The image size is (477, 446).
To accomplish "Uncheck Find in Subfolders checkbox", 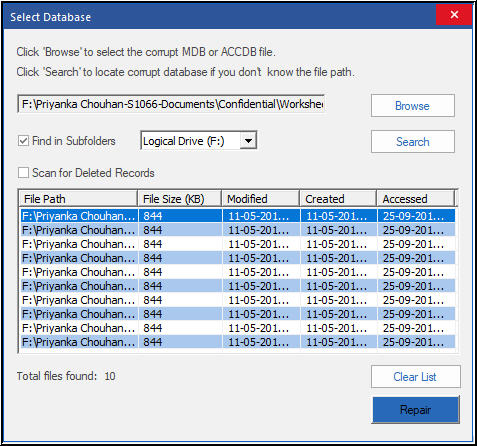I will [x=23, y=141].
